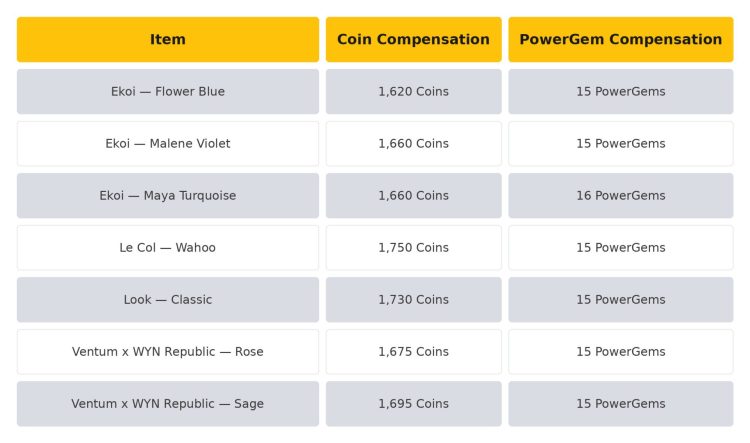
Task: Click the 1,675 Coins cell
Action: (414, 352)
